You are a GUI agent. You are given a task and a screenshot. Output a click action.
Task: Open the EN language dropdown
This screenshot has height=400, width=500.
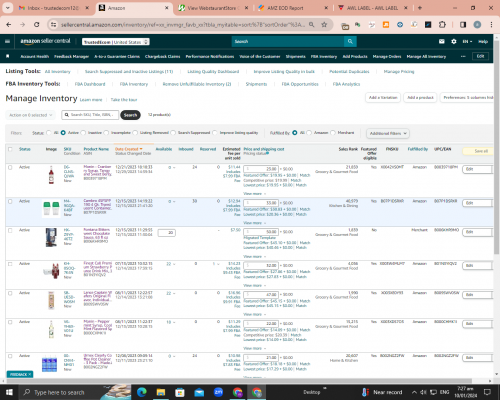click(x=467, y=41)
